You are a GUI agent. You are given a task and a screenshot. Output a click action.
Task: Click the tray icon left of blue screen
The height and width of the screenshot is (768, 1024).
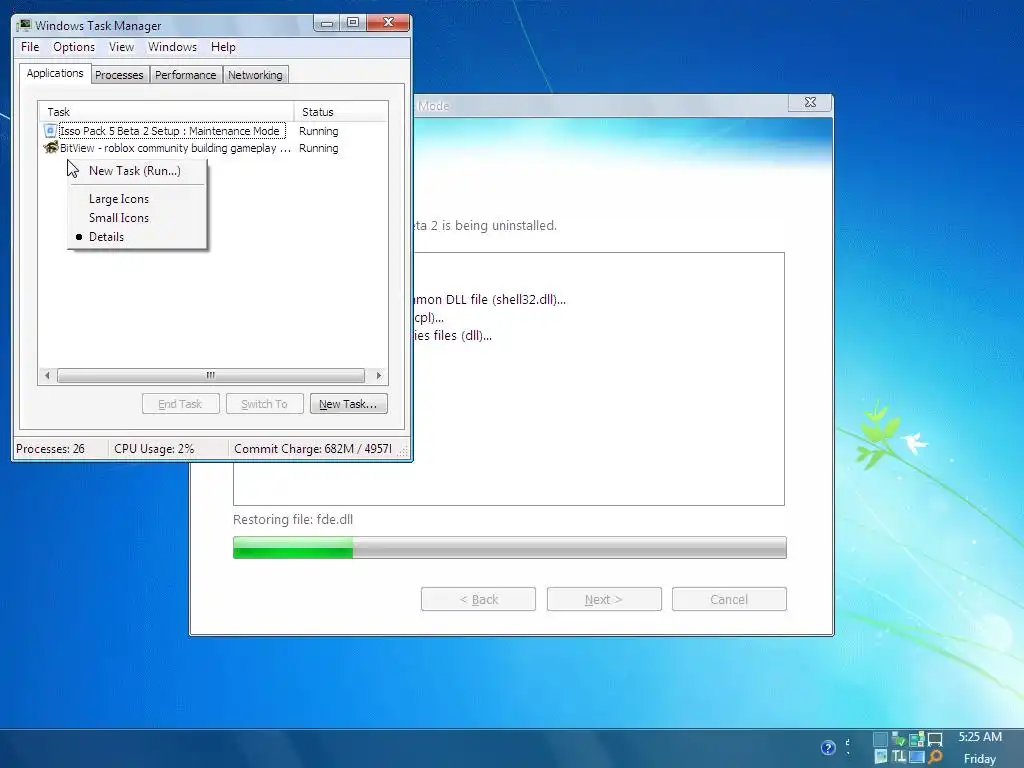click(899, 756)
